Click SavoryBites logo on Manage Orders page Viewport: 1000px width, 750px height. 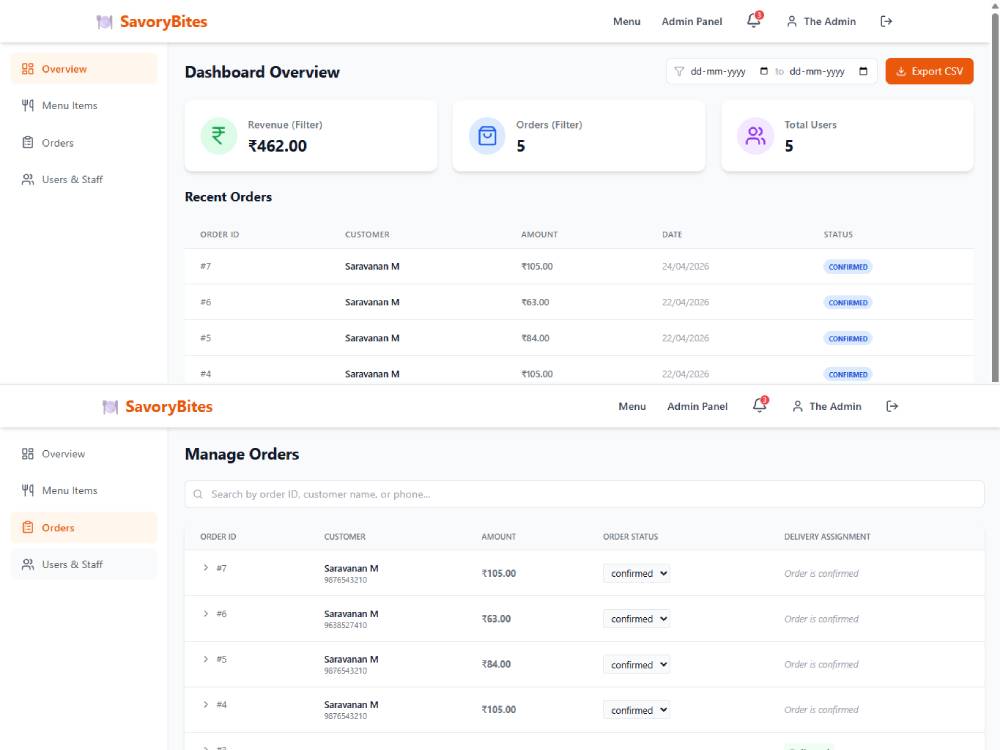click(x=158, y=406)
